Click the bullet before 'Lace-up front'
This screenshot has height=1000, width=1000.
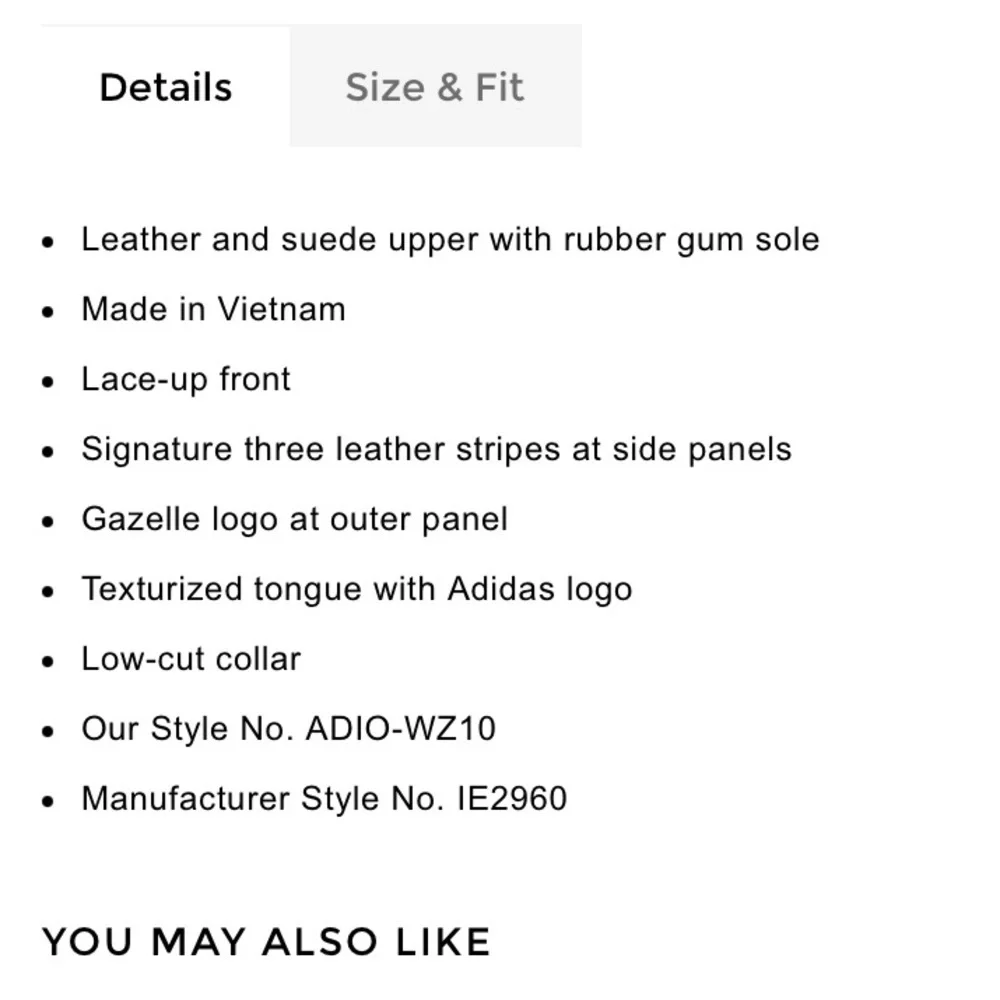[48, 382]
